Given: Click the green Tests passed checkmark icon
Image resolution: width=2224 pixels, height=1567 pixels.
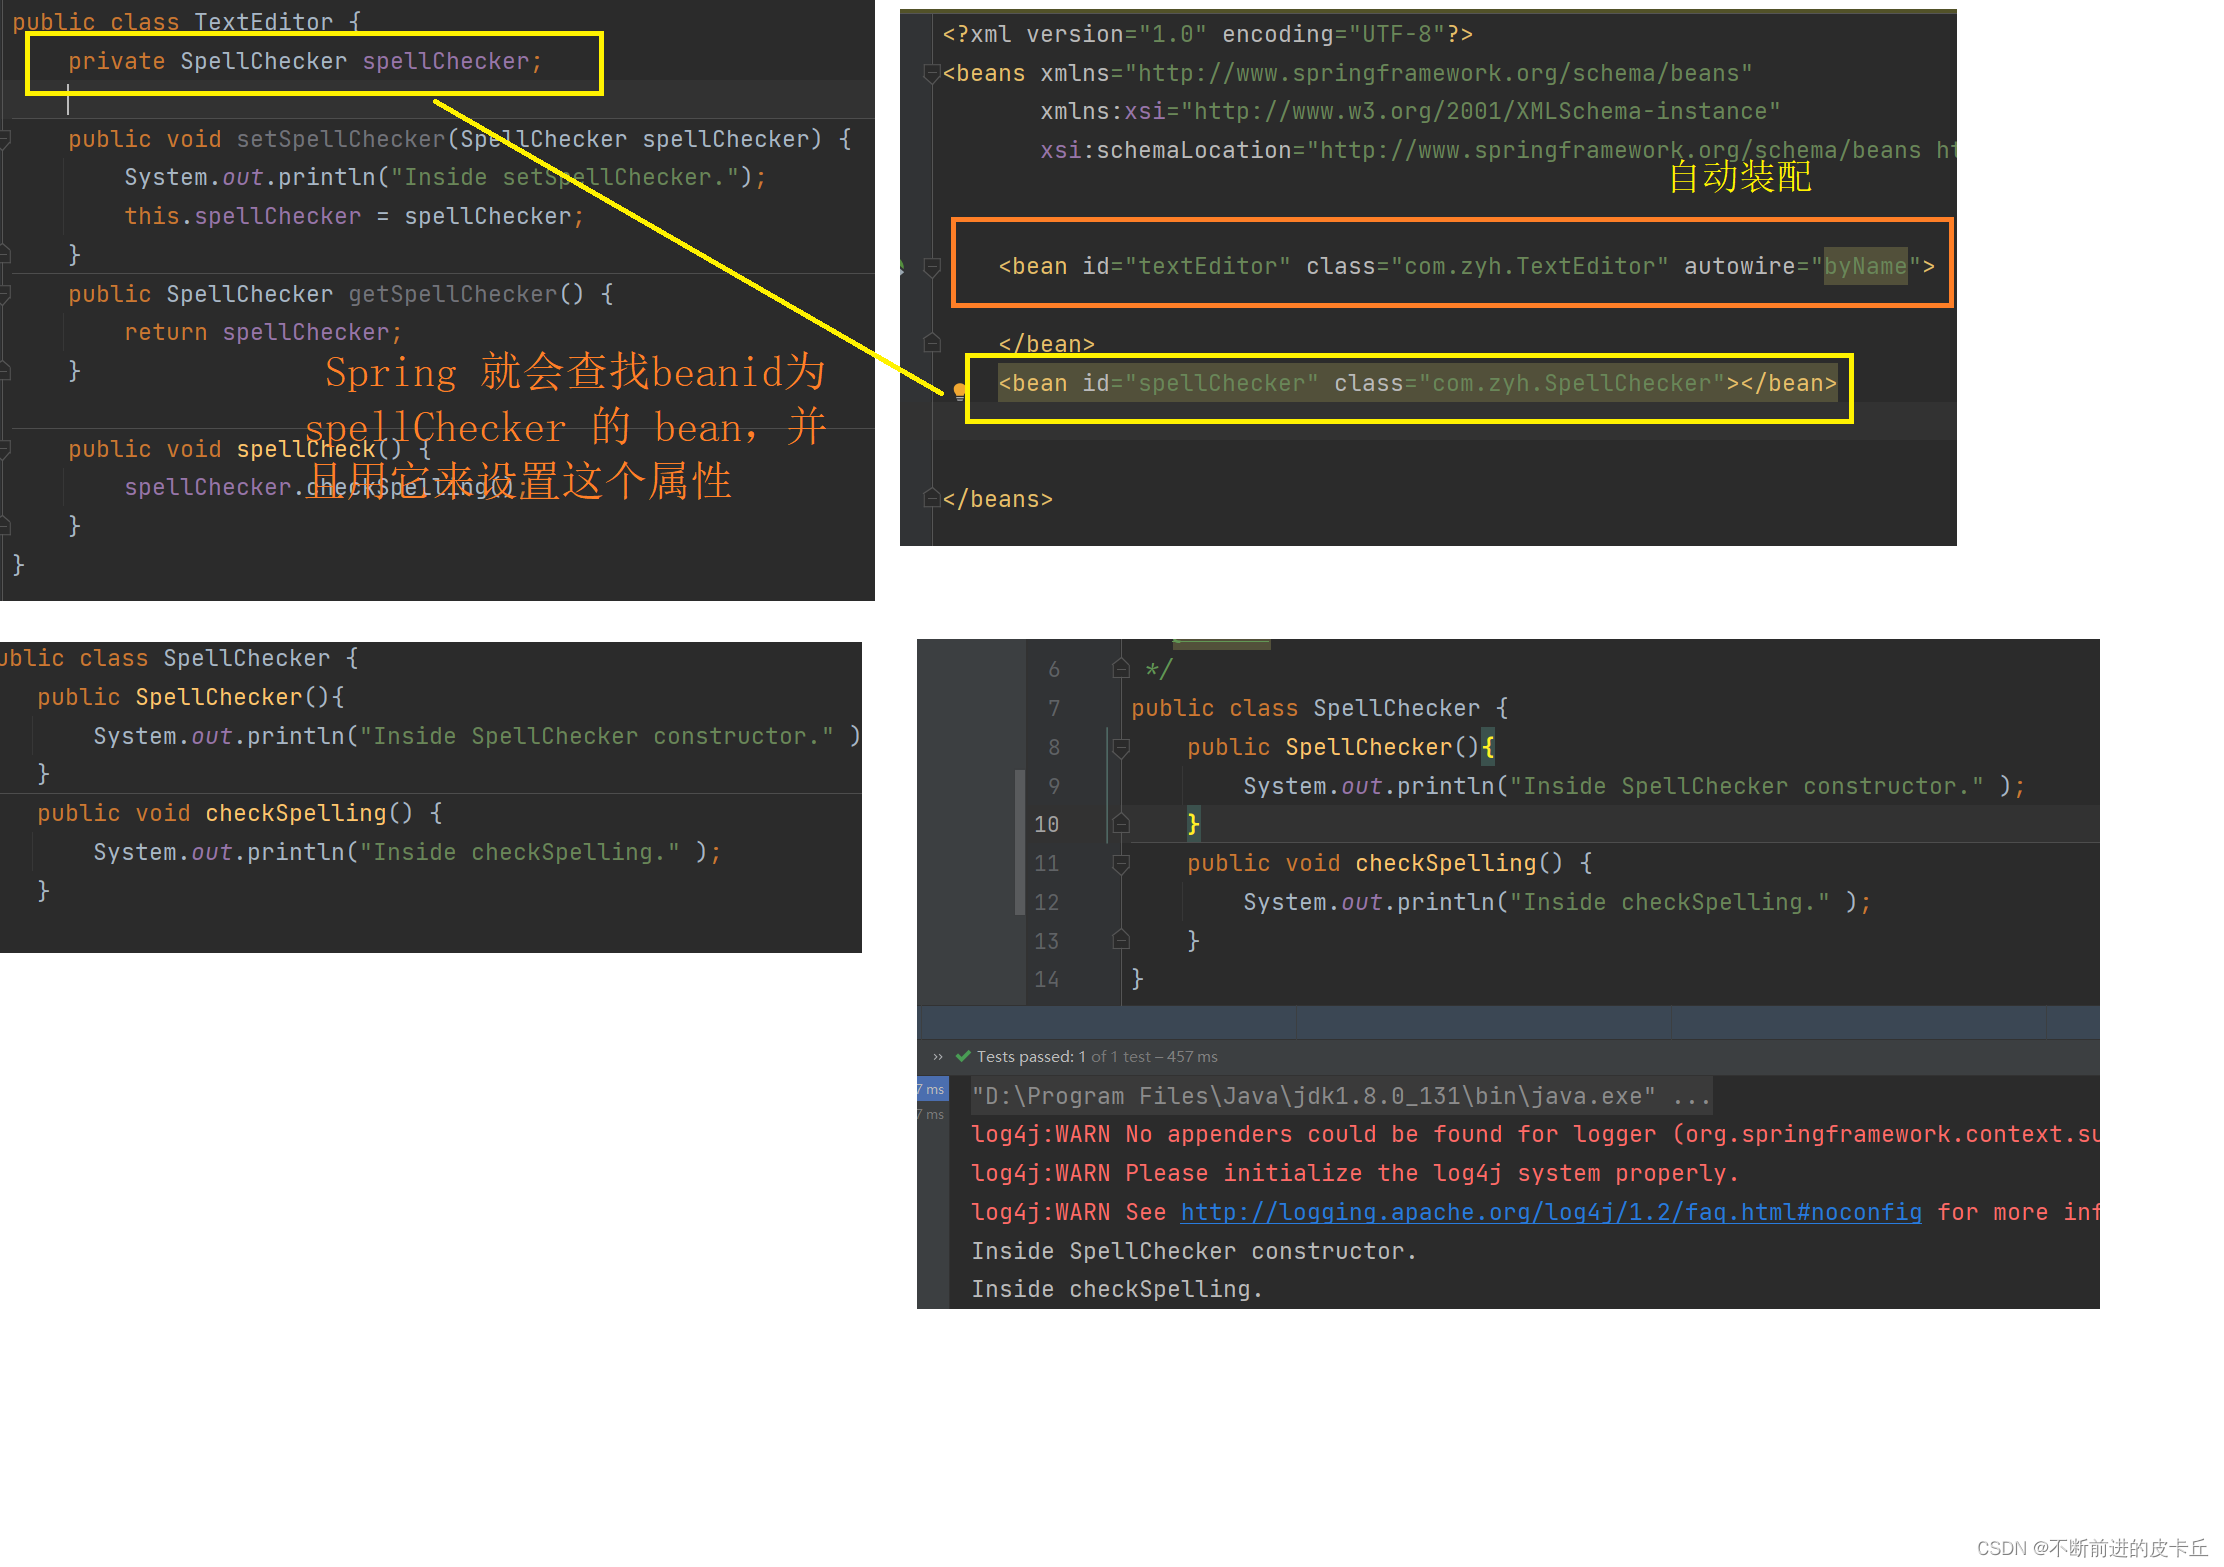Looking at the screenshot, I should pyautogui.click(x=963, y=1056).
